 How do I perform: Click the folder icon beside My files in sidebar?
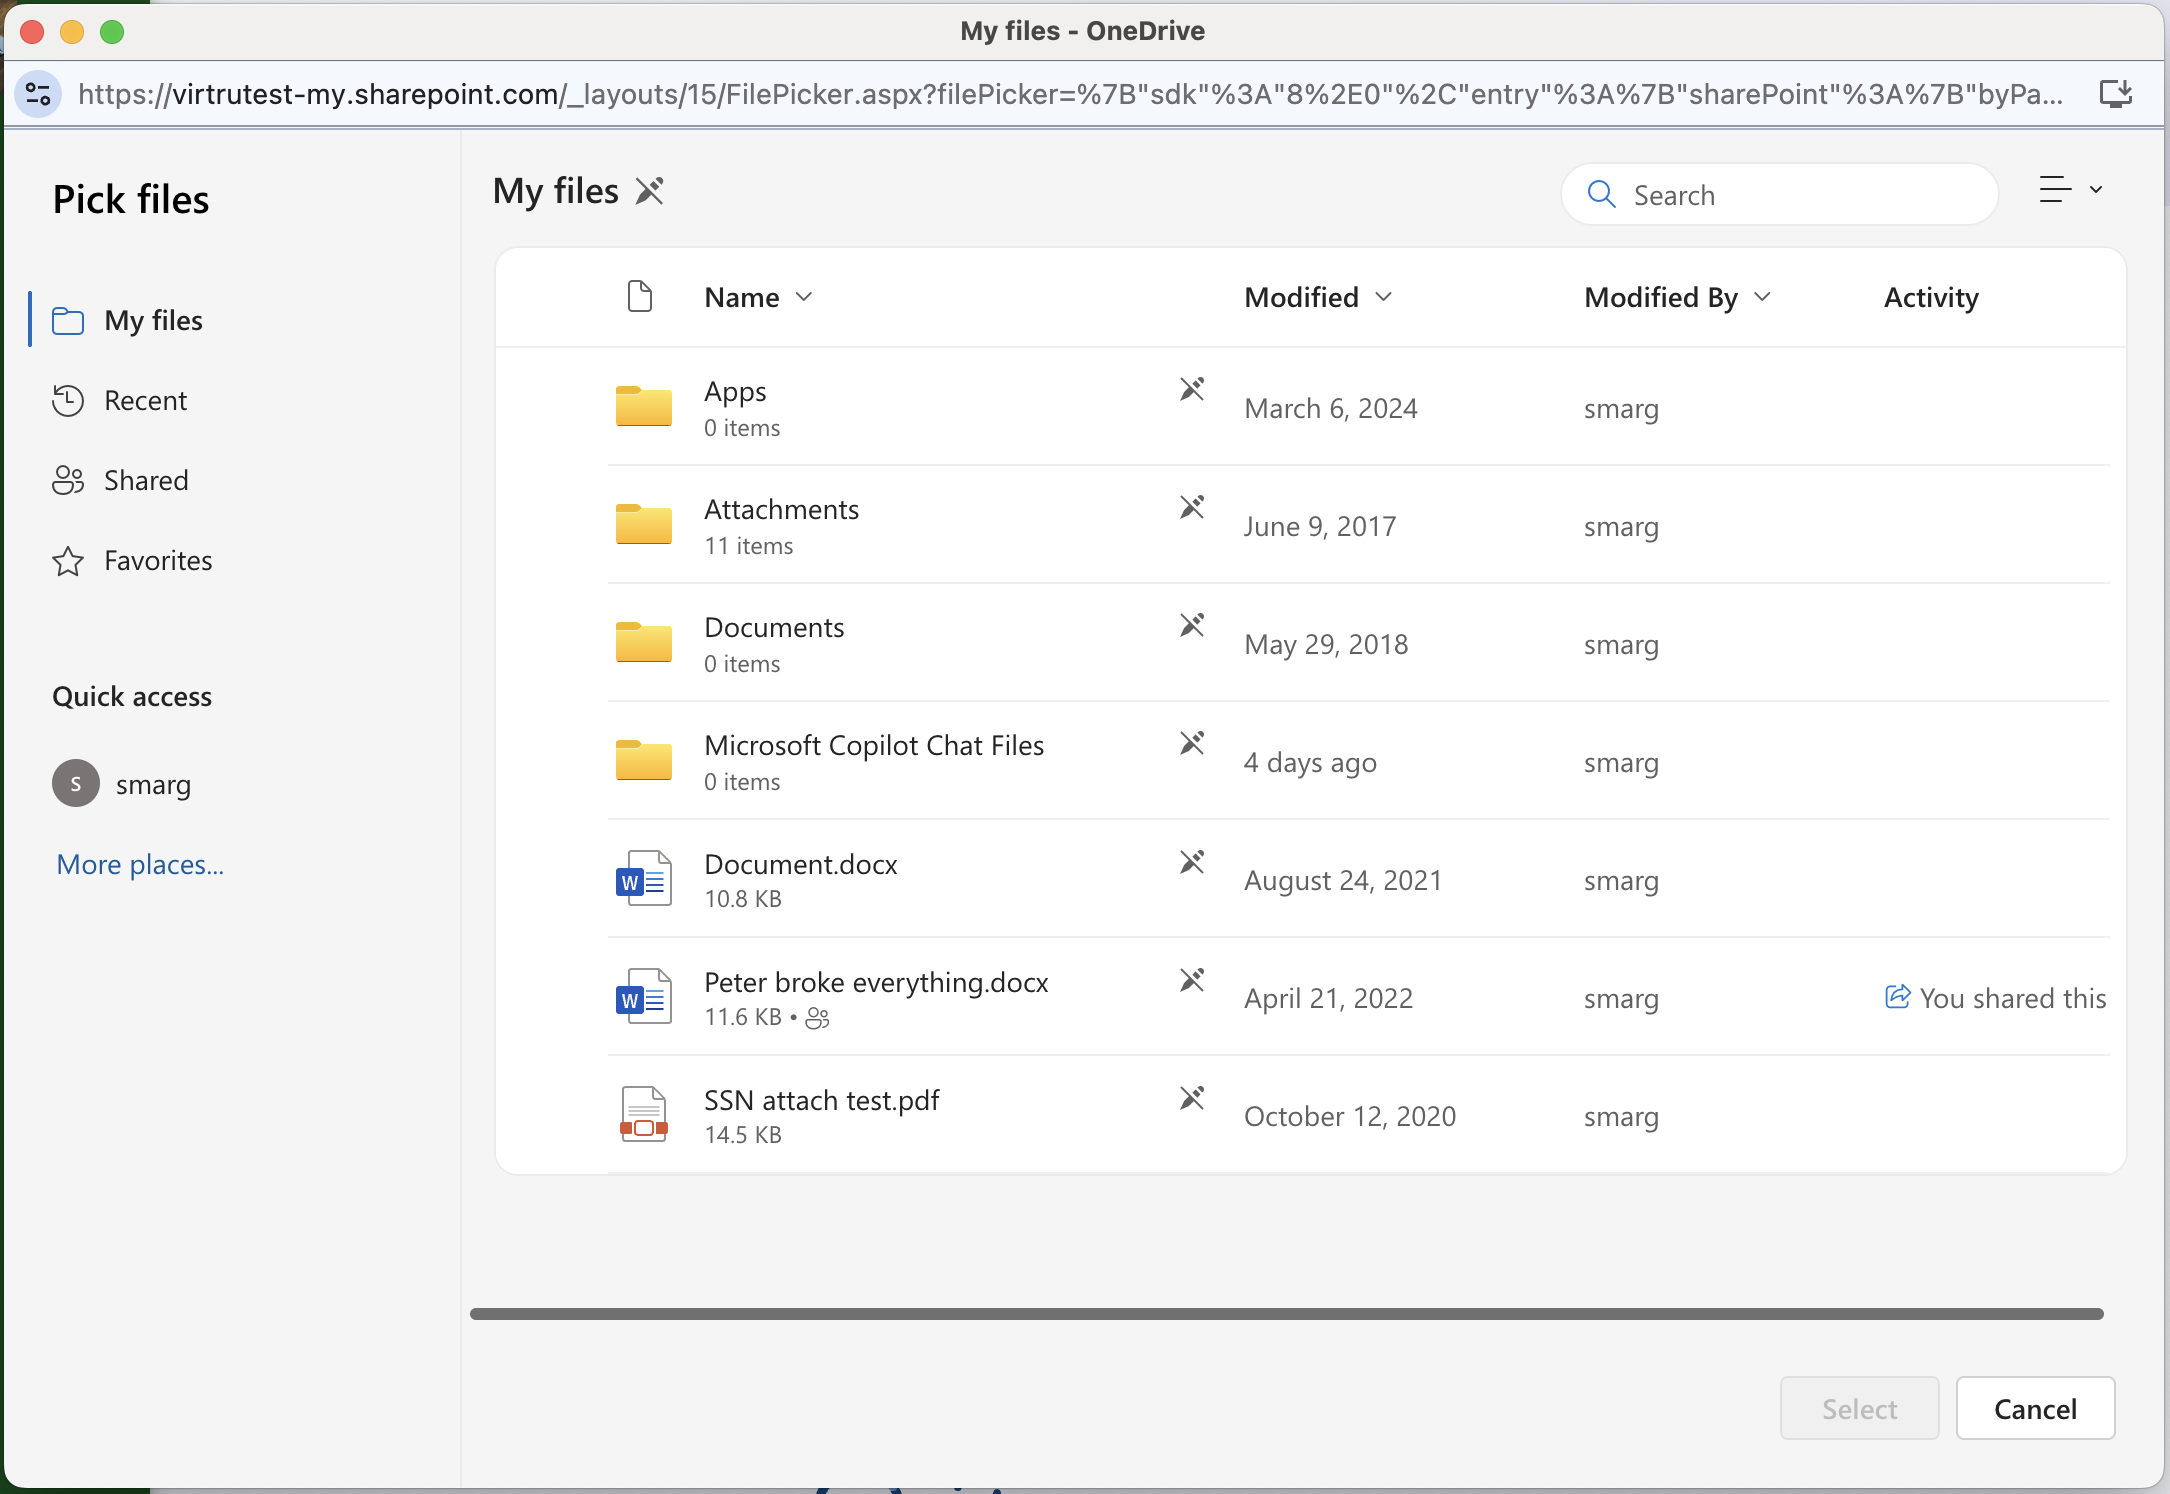(68, 320)
